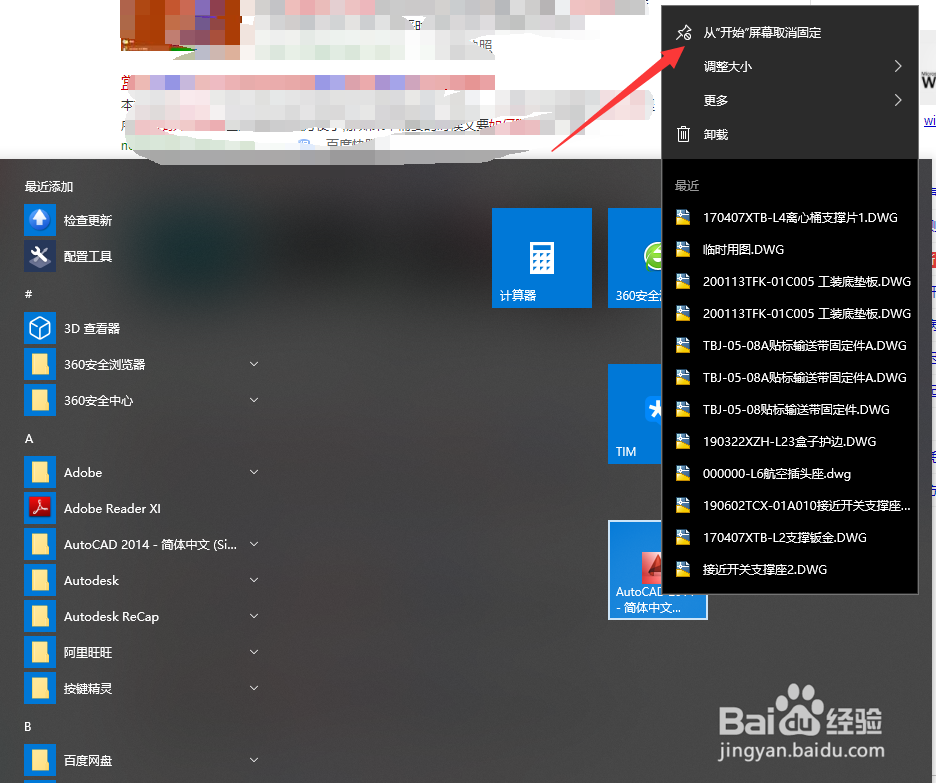
Task: Open recent file 190322XZH-L23盒子护边.DWG name
Action: click(789, 441)
